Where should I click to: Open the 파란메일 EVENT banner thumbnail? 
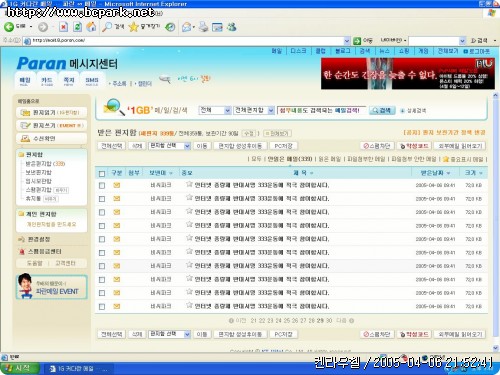(x=52, y=287)
